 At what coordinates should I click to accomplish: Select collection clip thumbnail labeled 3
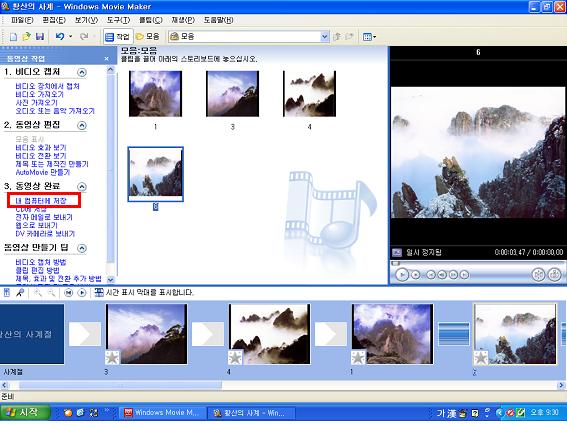click(233, 94)
